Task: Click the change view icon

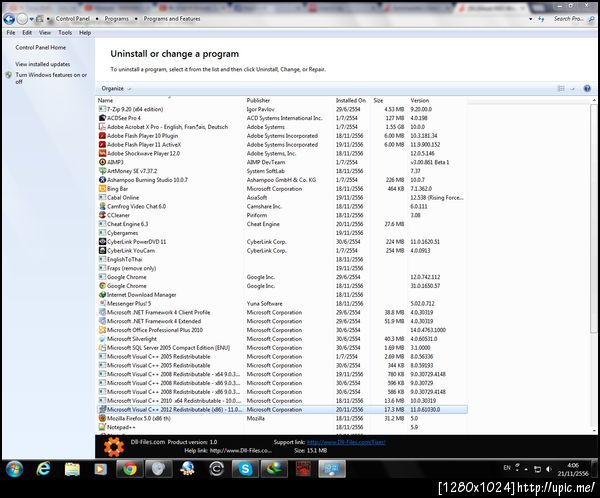Action: click(x=561, y=88)
